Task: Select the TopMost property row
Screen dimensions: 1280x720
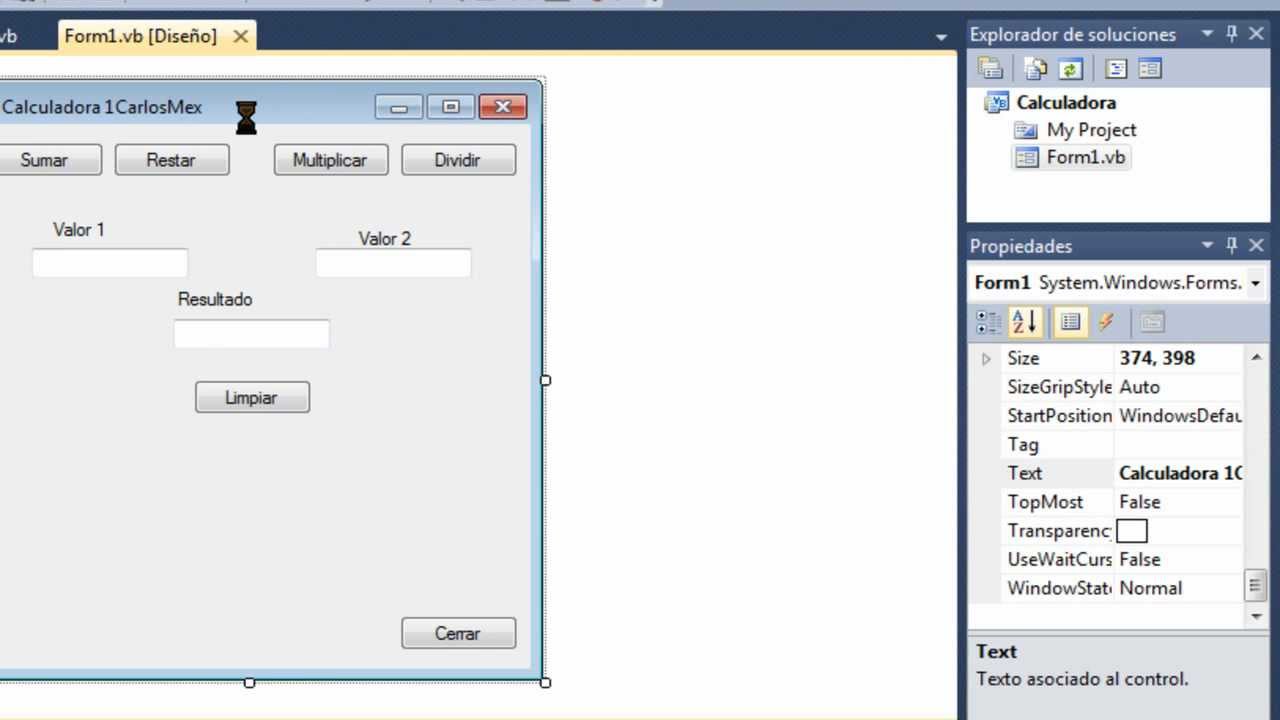Action: [x=1123, y=502]
